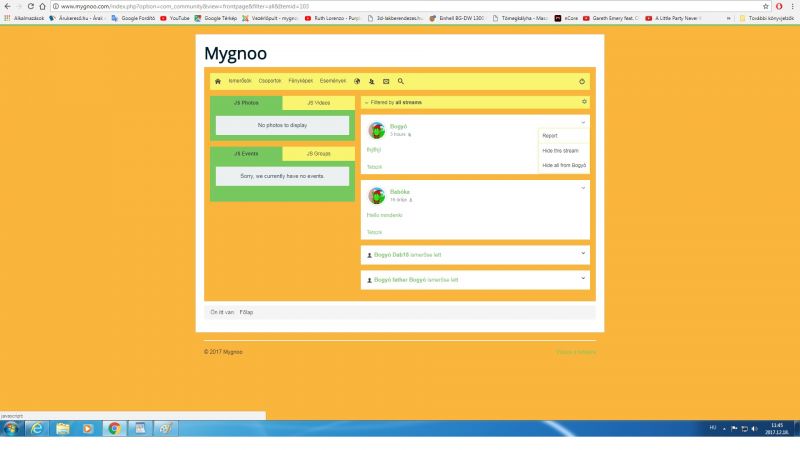Reload the page in Chrome

(31, 6)
